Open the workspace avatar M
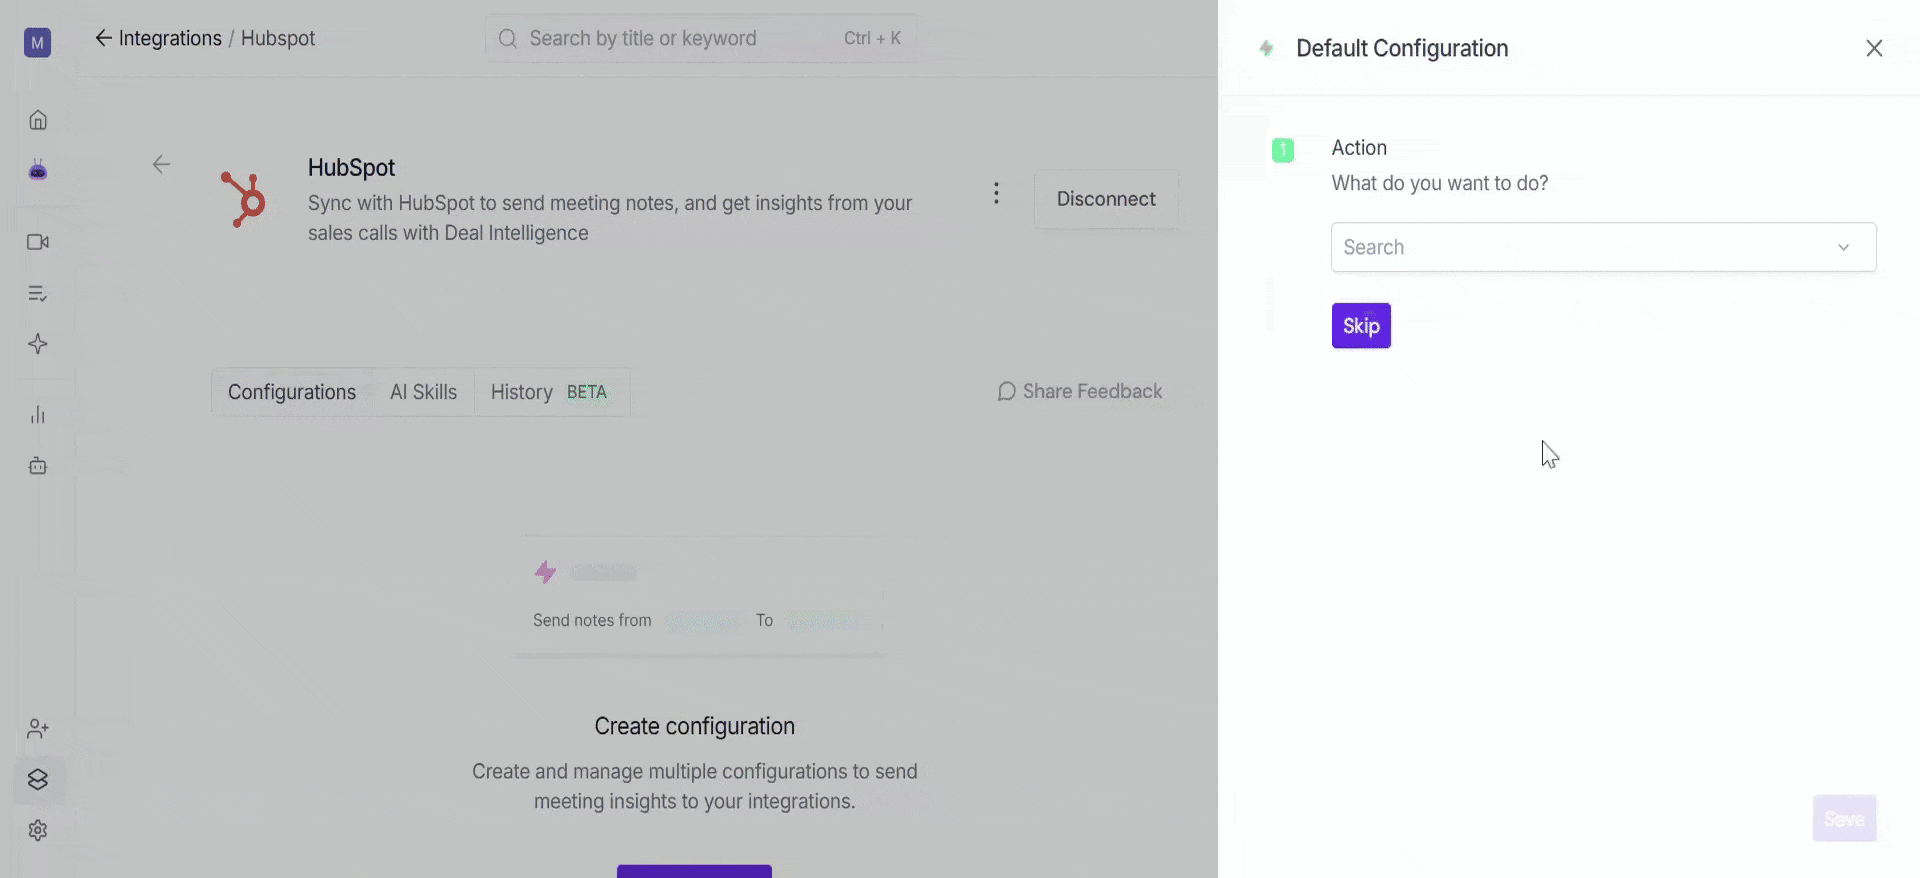 (37, 42)
